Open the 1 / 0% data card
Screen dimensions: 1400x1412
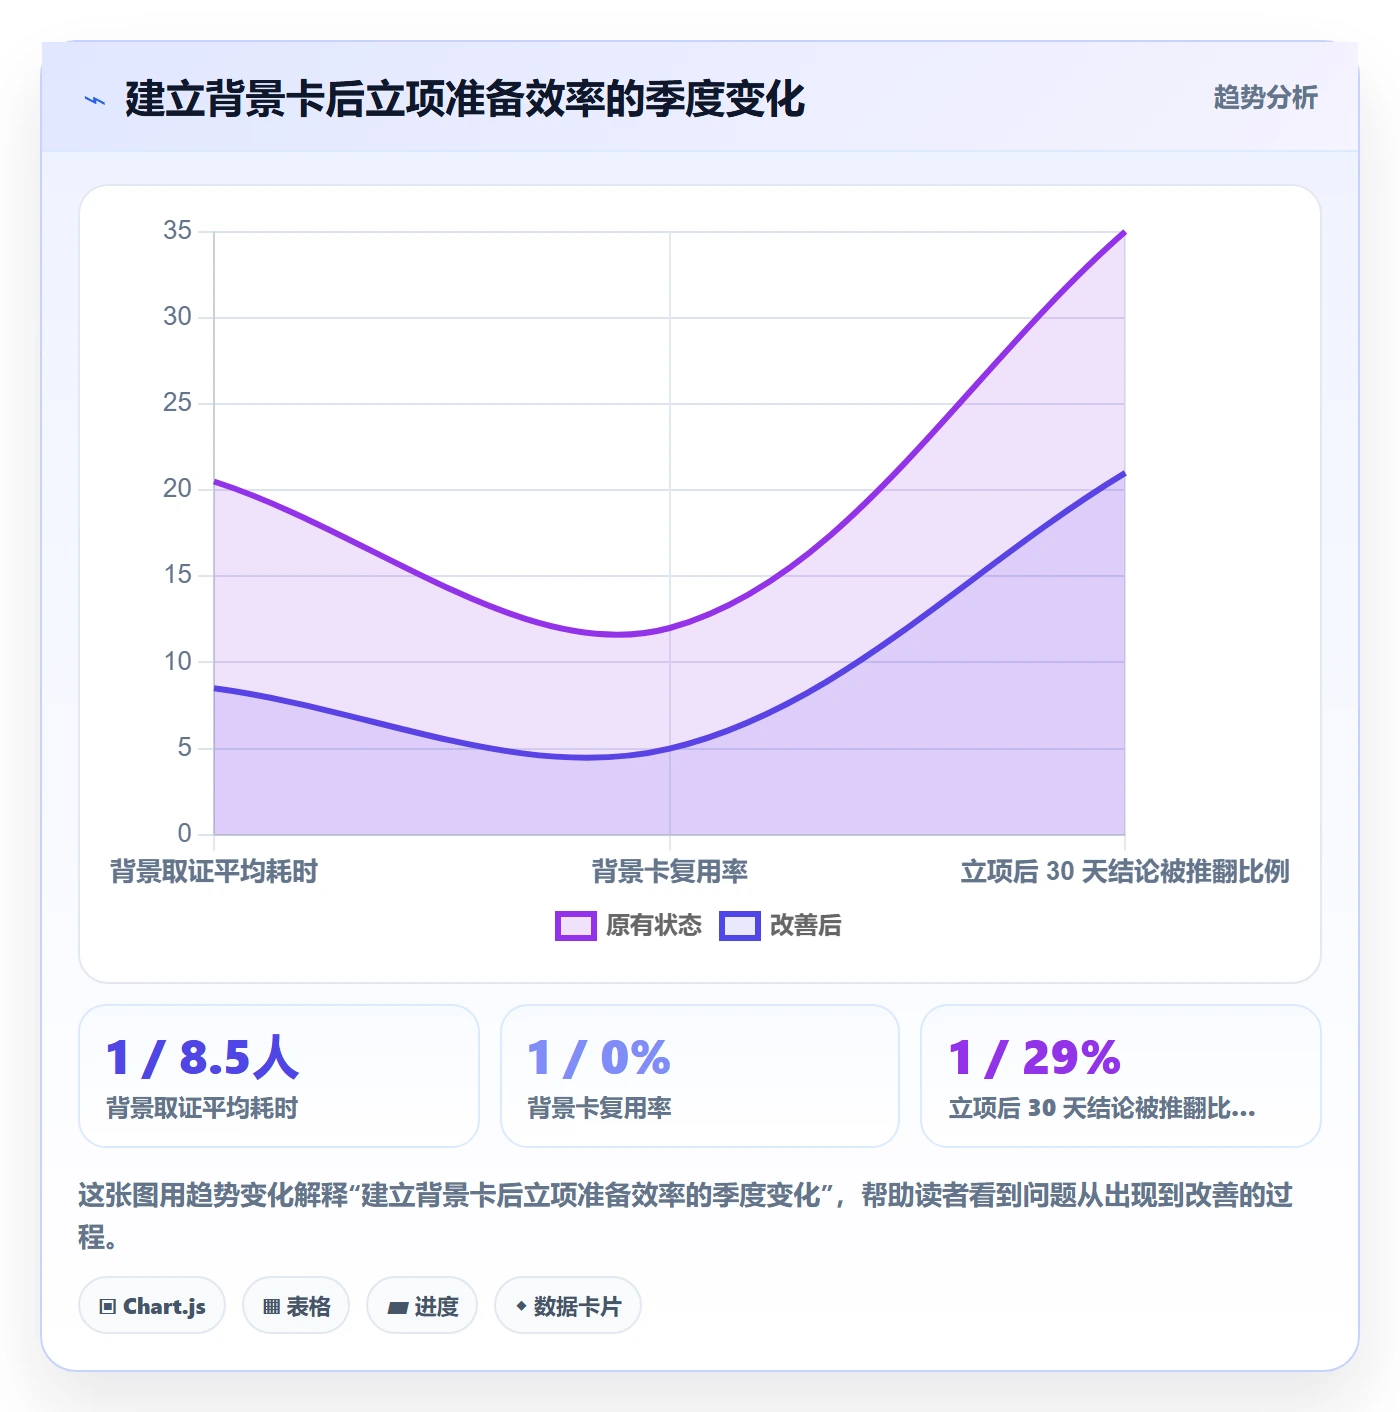click(700, 1076)
